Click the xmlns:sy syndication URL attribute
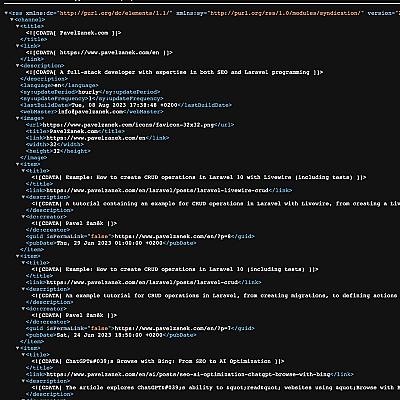Viewport: 400px width, 400px height. pos(287,13)
